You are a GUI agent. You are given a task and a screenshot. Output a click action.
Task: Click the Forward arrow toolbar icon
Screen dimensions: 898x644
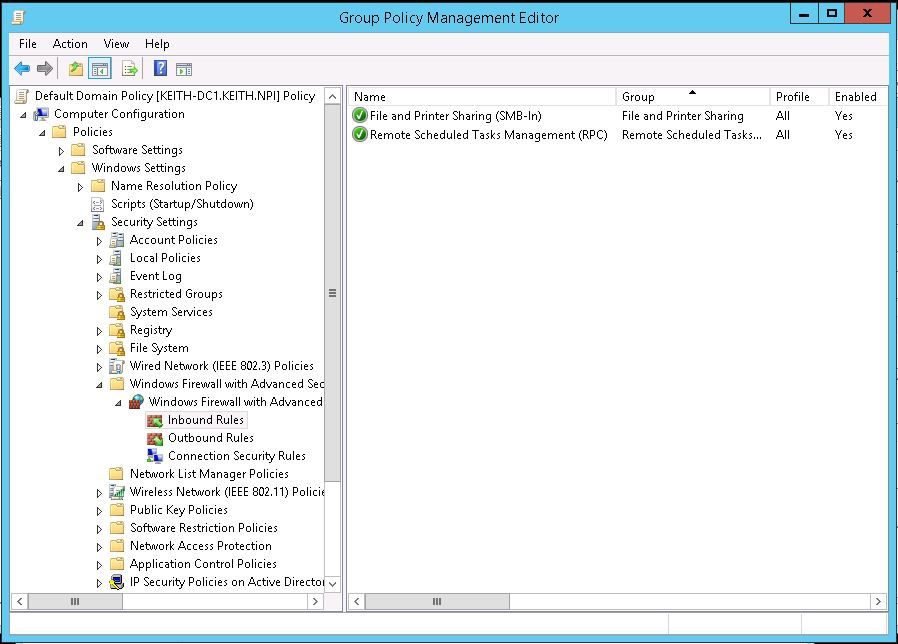[x=45, y=69]
